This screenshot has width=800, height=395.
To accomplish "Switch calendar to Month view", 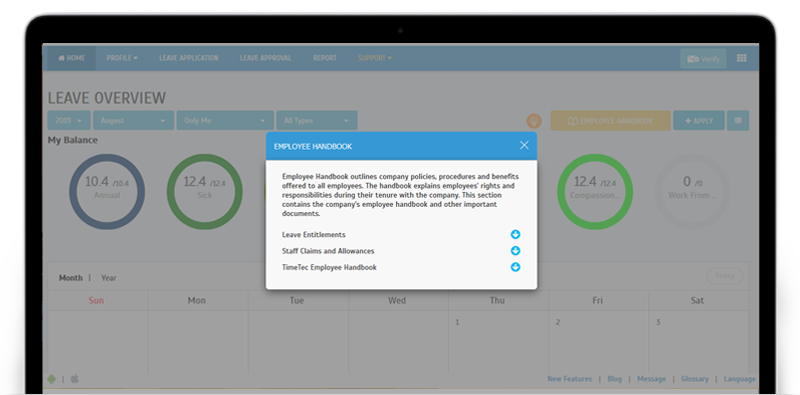I will [x=70, y=278].
